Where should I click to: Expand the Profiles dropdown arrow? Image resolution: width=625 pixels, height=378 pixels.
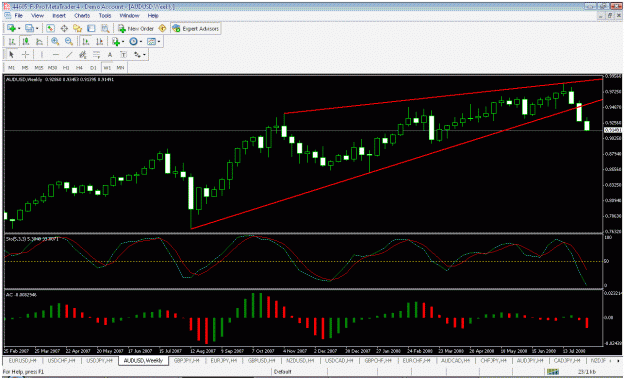pos(37,28)
